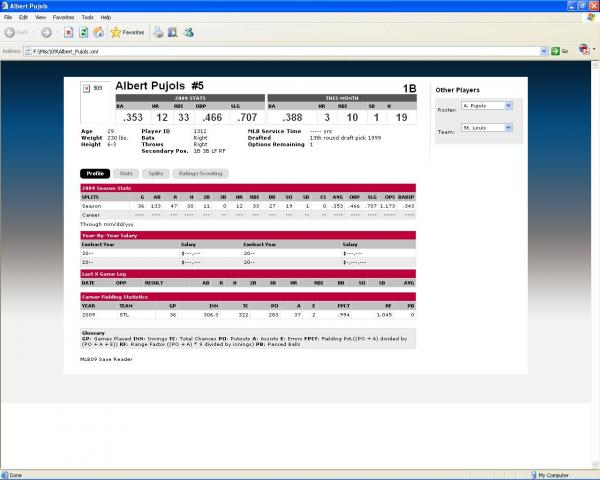Open the Forward button history arrow
This screenshot has height=480, width=600.
[x=57, y=33]
